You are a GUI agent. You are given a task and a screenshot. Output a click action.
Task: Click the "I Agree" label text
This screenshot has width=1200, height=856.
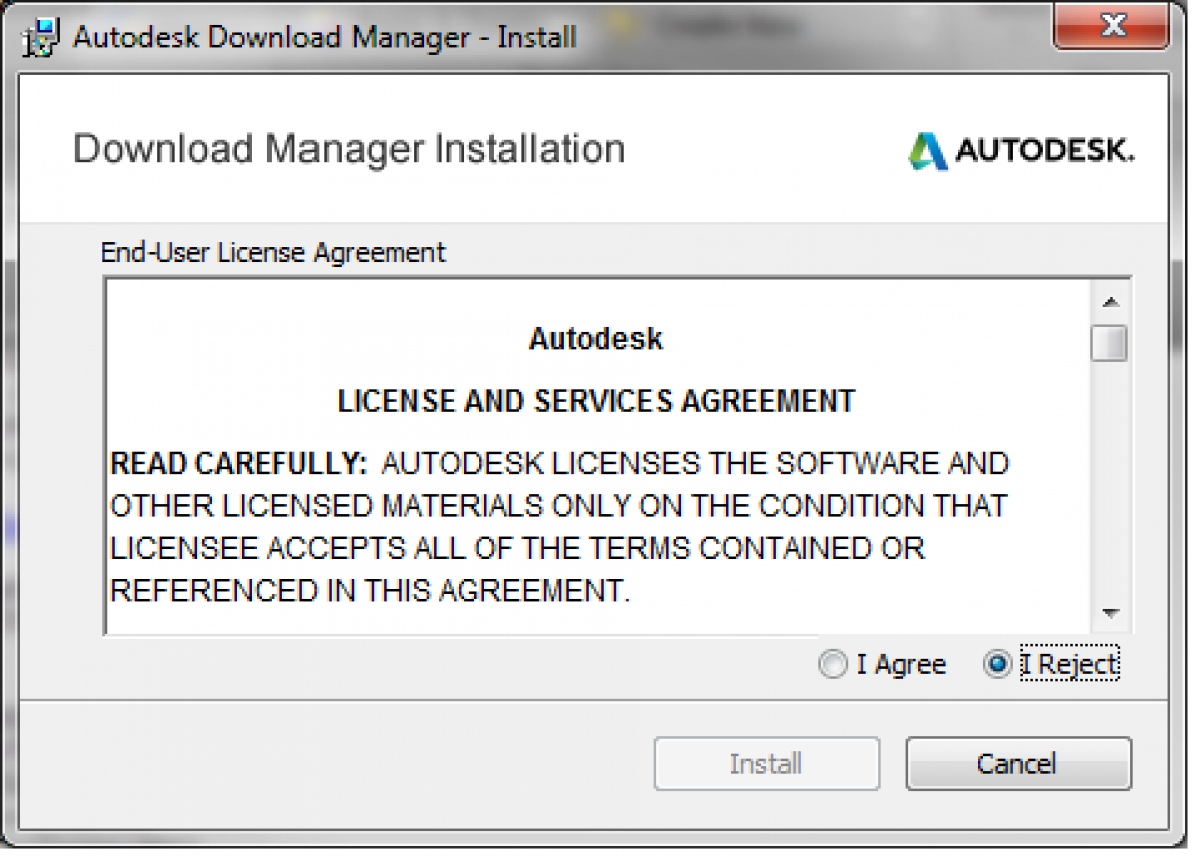901,665
